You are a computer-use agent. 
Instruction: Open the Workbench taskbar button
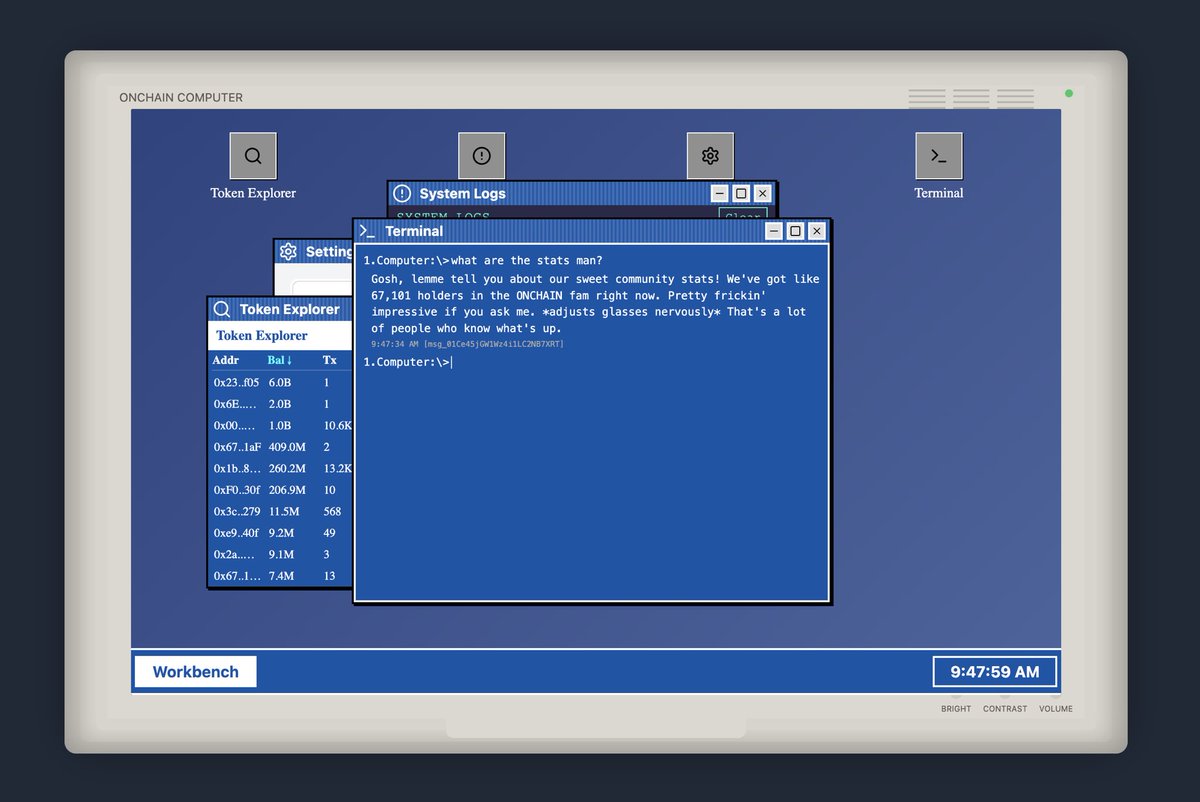[195, 672]
